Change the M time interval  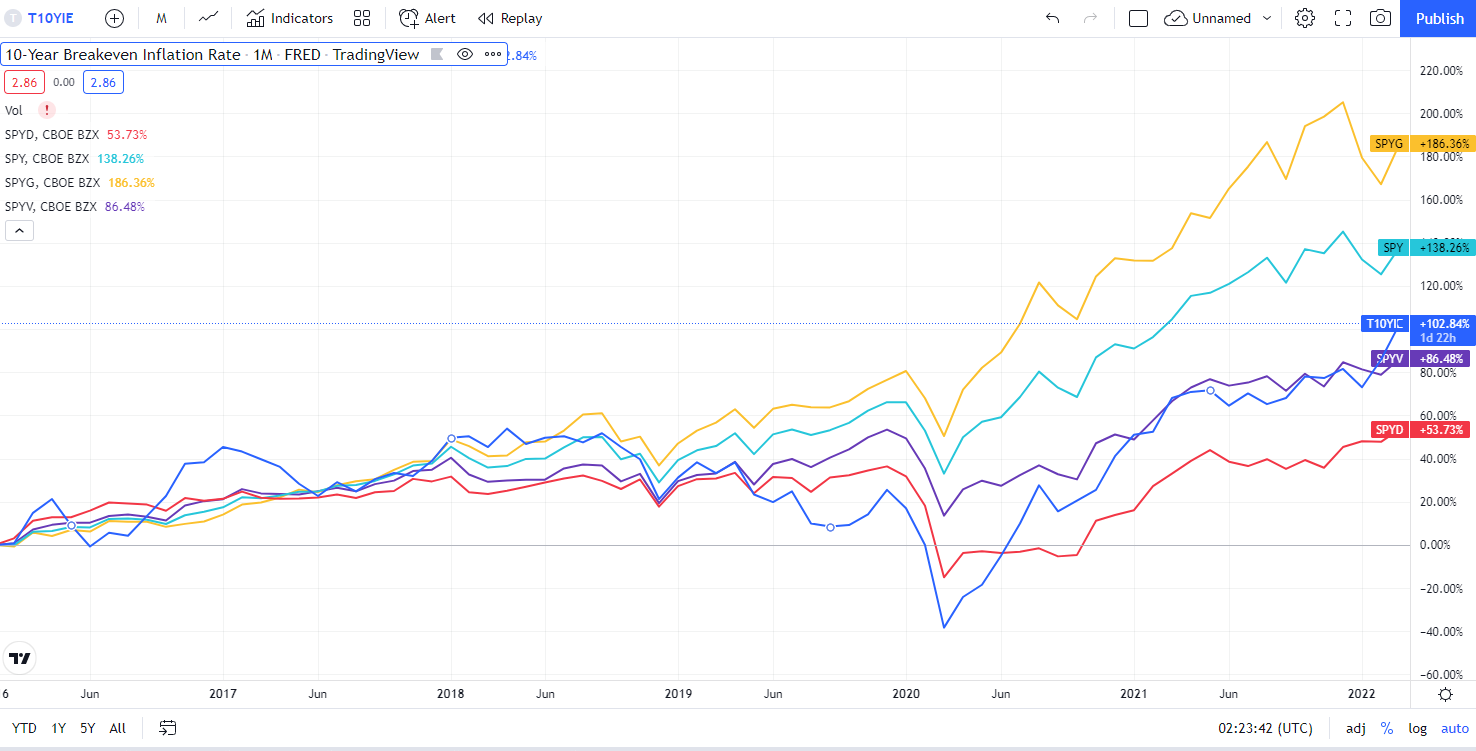point(161,18)
